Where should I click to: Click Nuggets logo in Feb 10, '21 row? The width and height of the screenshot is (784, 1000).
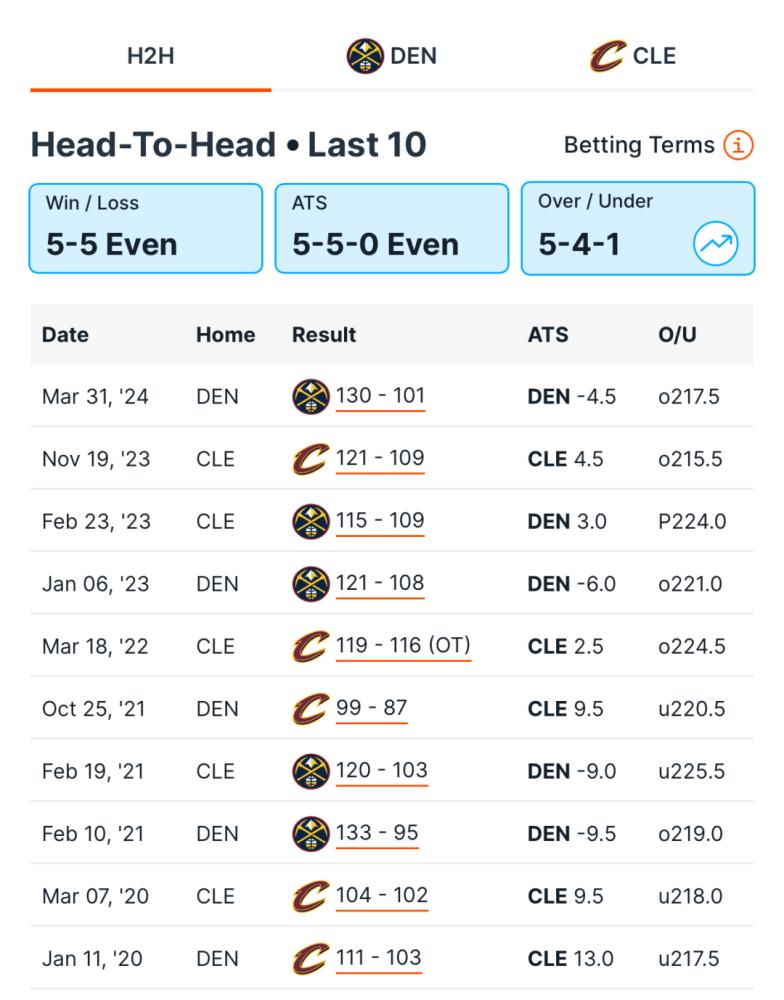(311, 834)
